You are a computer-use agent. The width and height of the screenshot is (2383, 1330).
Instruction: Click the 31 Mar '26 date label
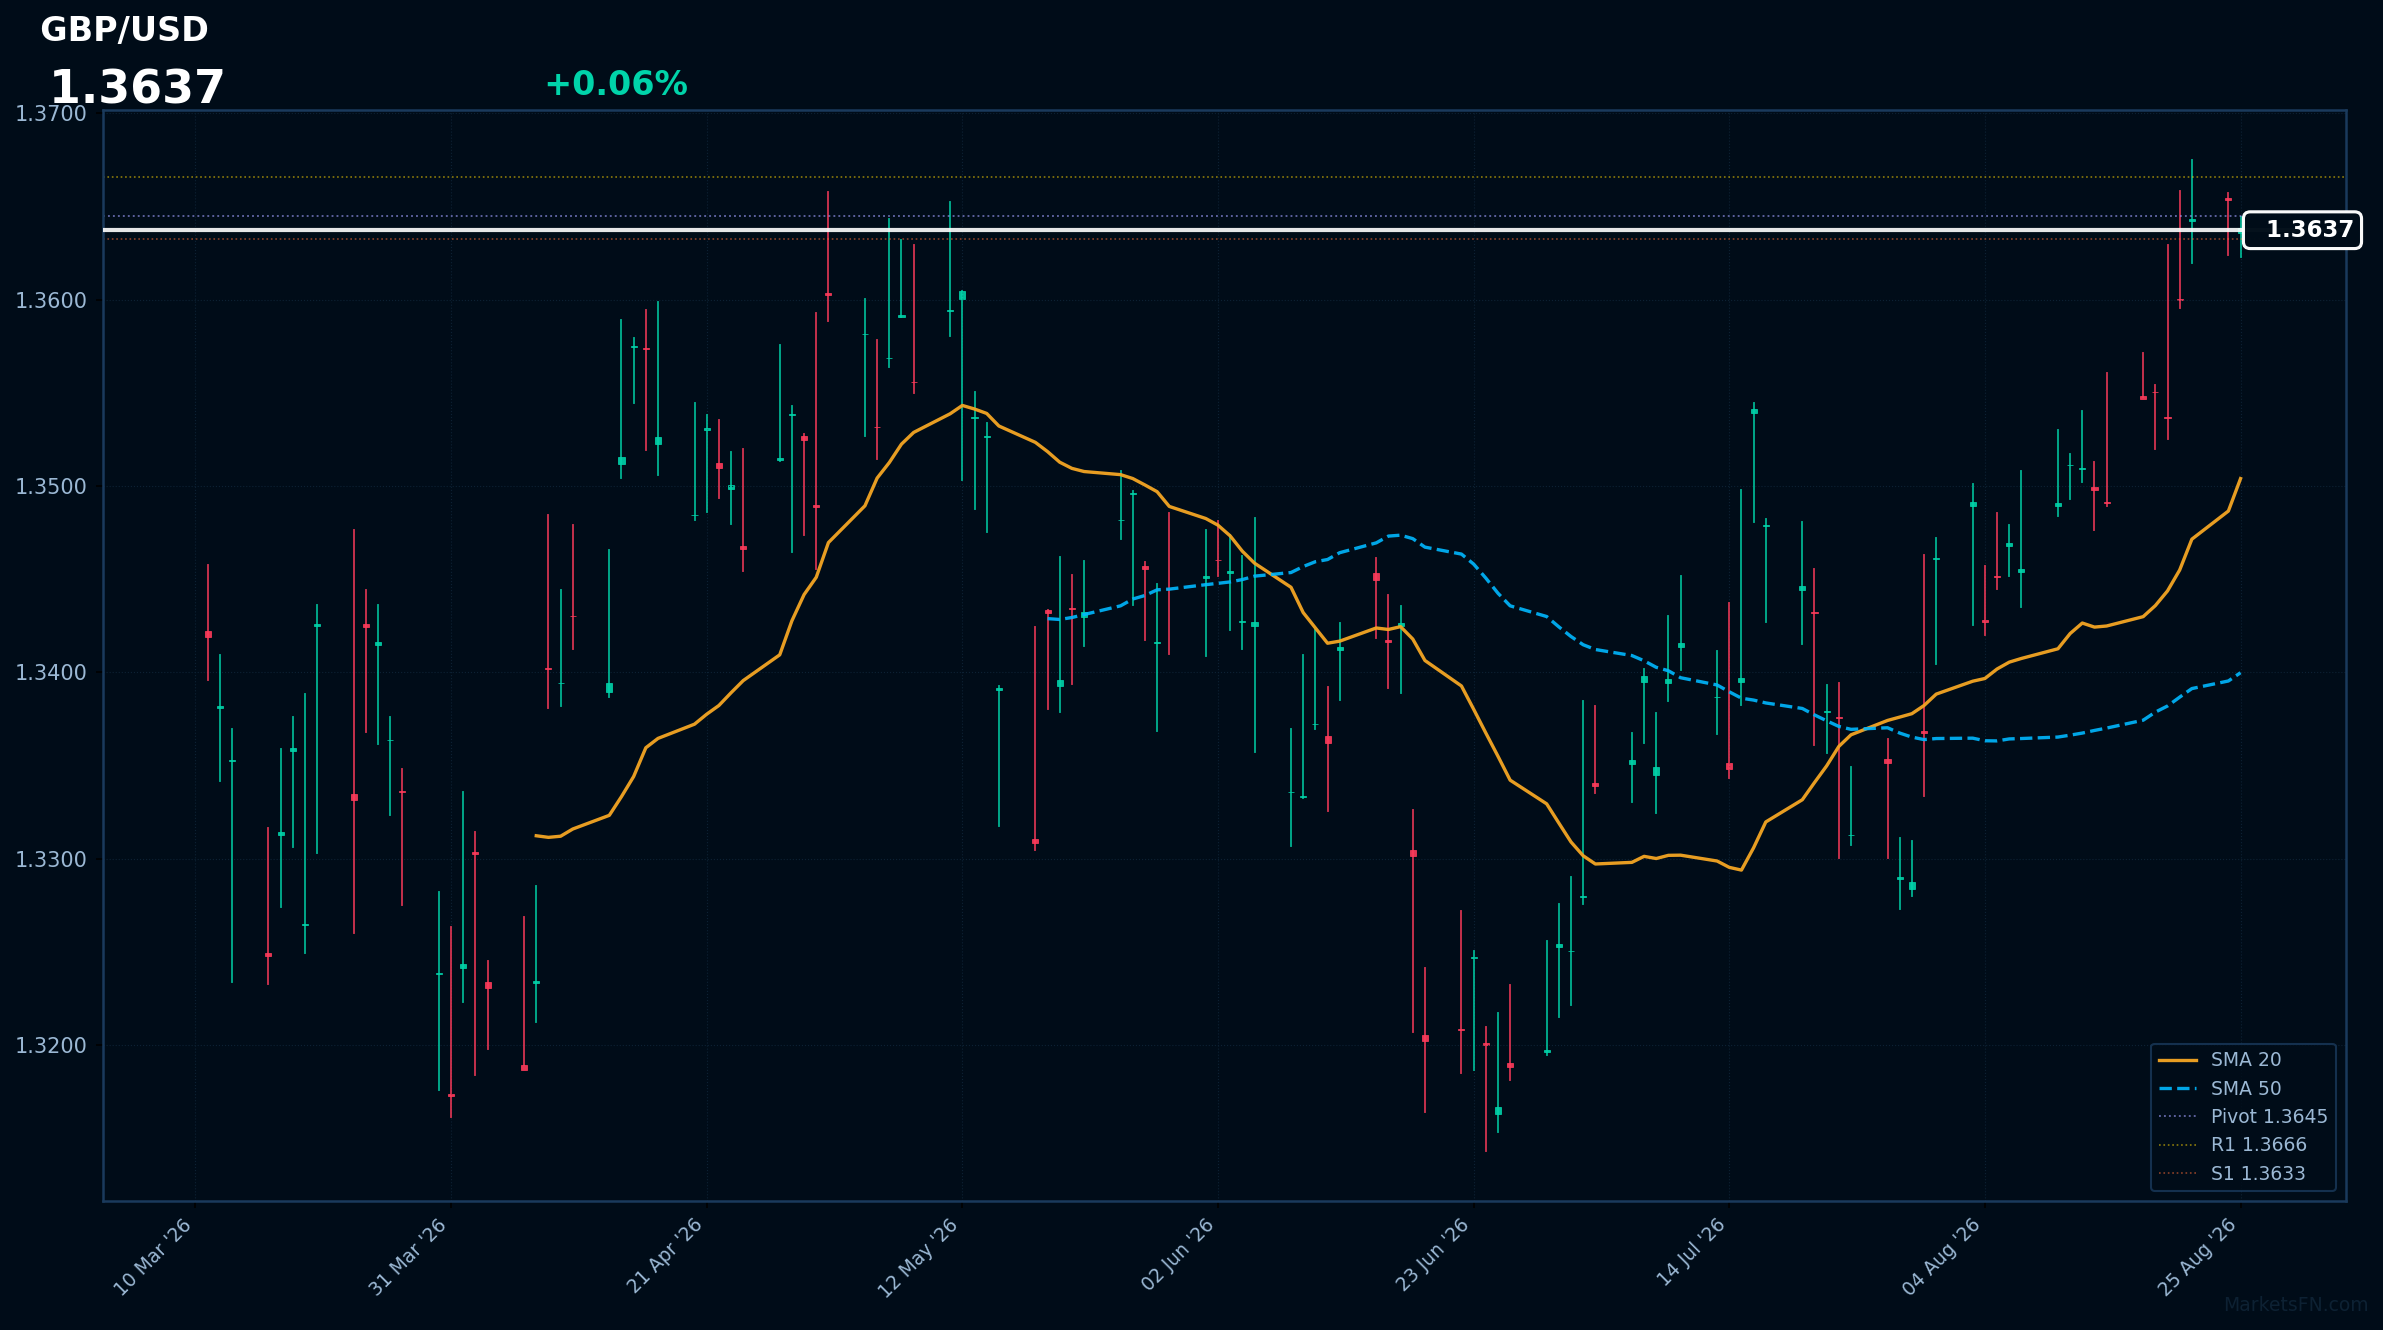408,1257
